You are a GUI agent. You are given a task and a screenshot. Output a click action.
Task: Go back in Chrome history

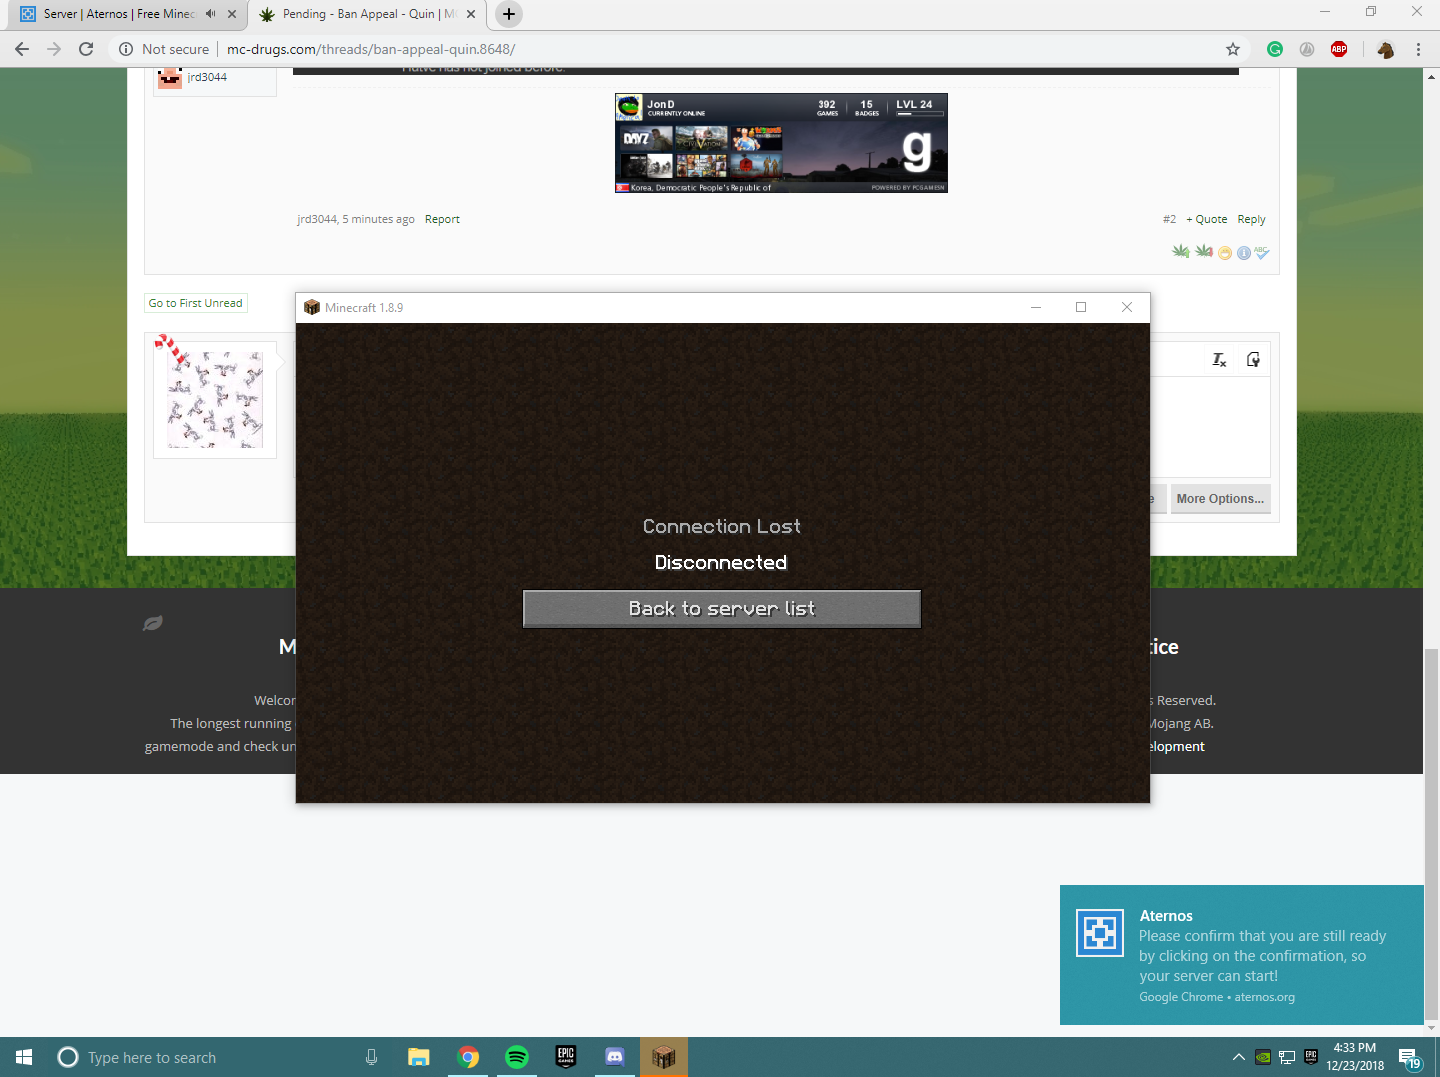pos(22,49)
